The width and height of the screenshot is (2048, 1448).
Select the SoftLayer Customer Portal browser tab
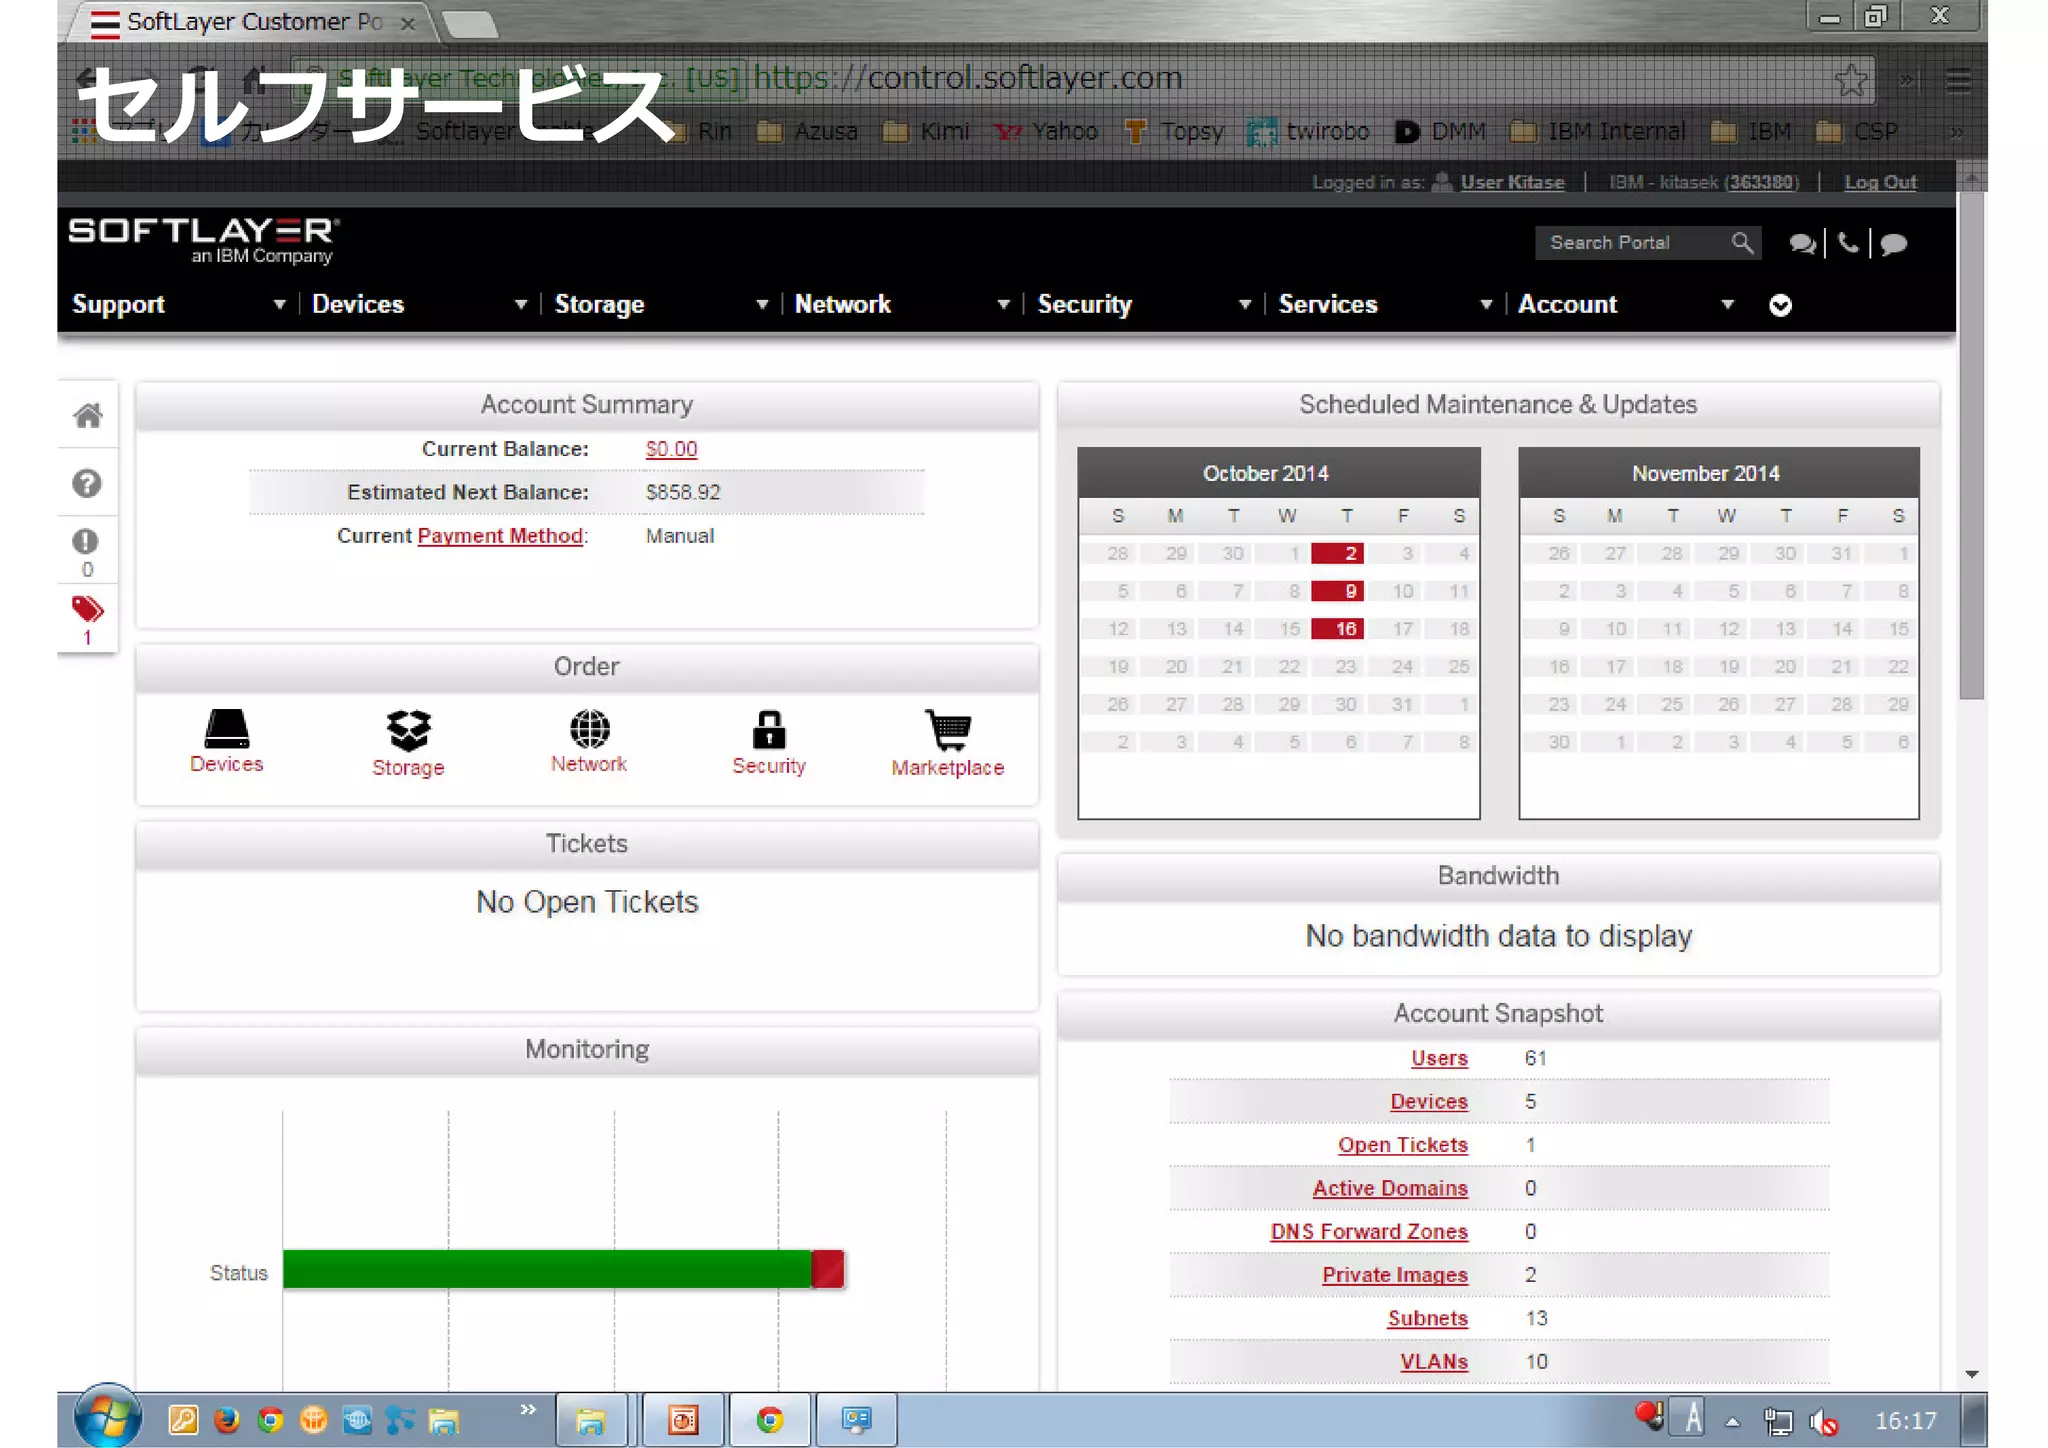250,22
